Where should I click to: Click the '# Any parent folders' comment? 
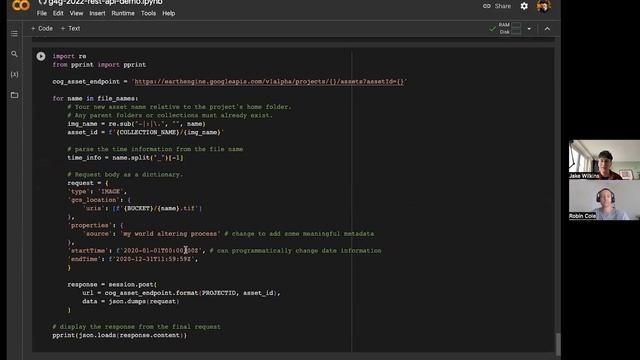(170, 116)
